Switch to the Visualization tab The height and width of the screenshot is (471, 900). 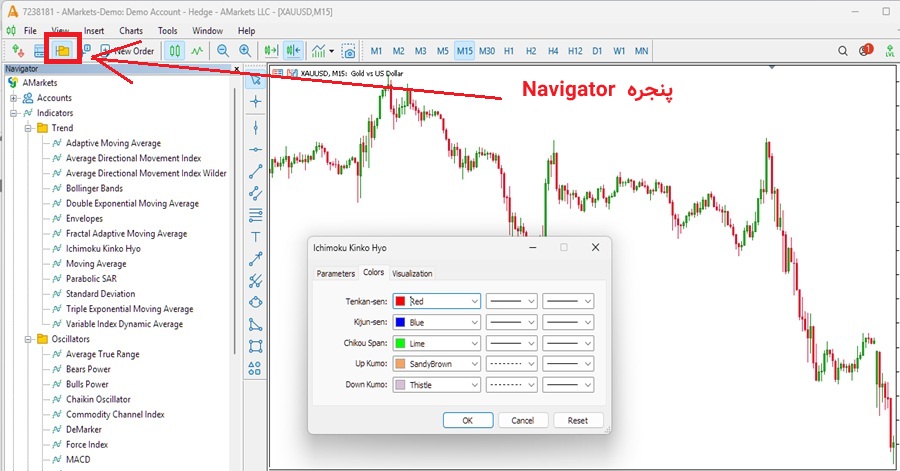(x=412, y=274)
